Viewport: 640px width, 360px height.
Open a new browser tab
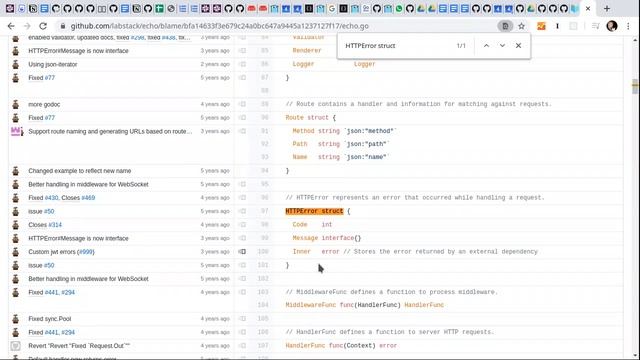[607, 8]
